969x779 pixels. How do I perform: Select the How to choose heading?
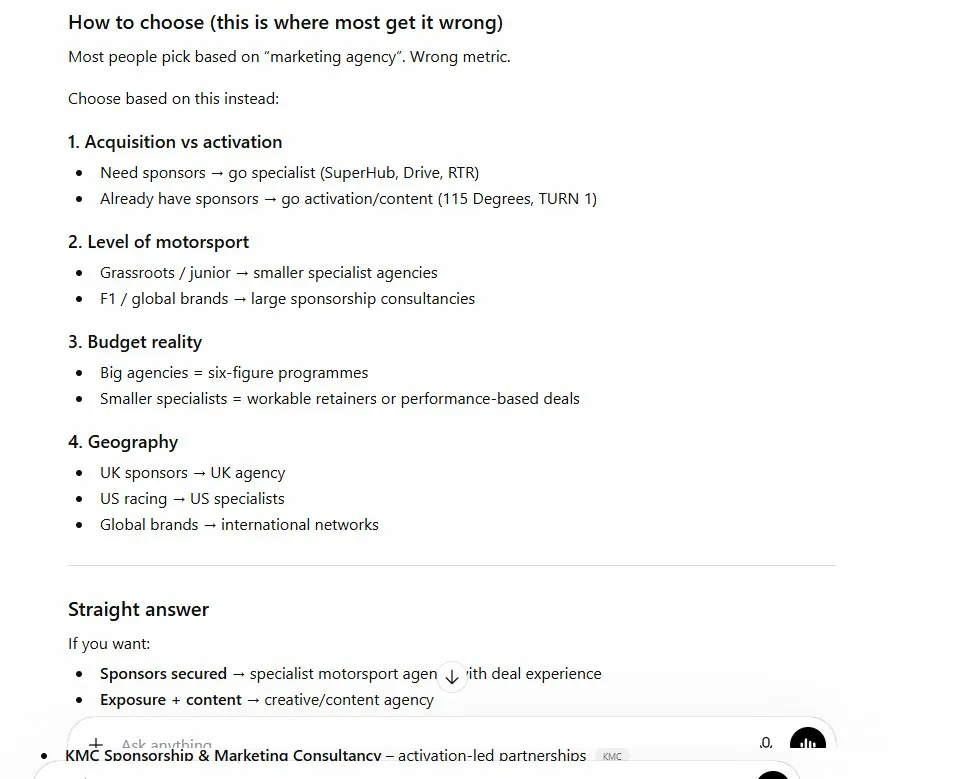pos(285,22)
